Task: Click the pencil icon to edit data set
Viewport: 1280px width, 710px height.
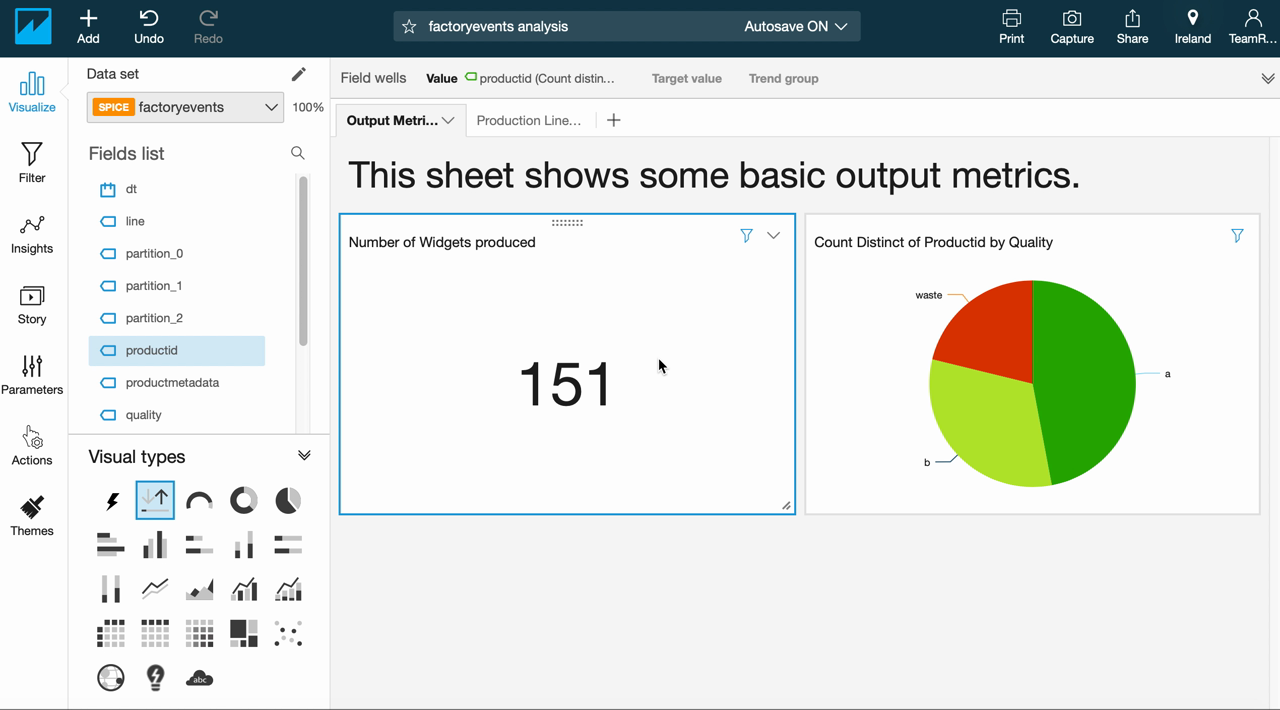Action: (x=298, y=74)
